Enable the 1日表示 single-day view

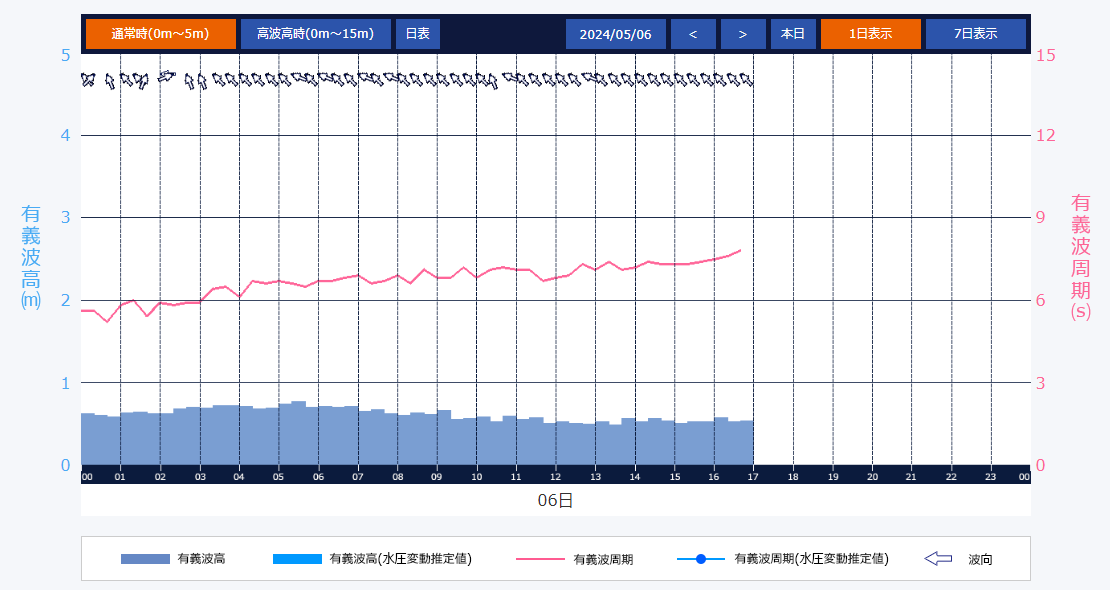870,34
